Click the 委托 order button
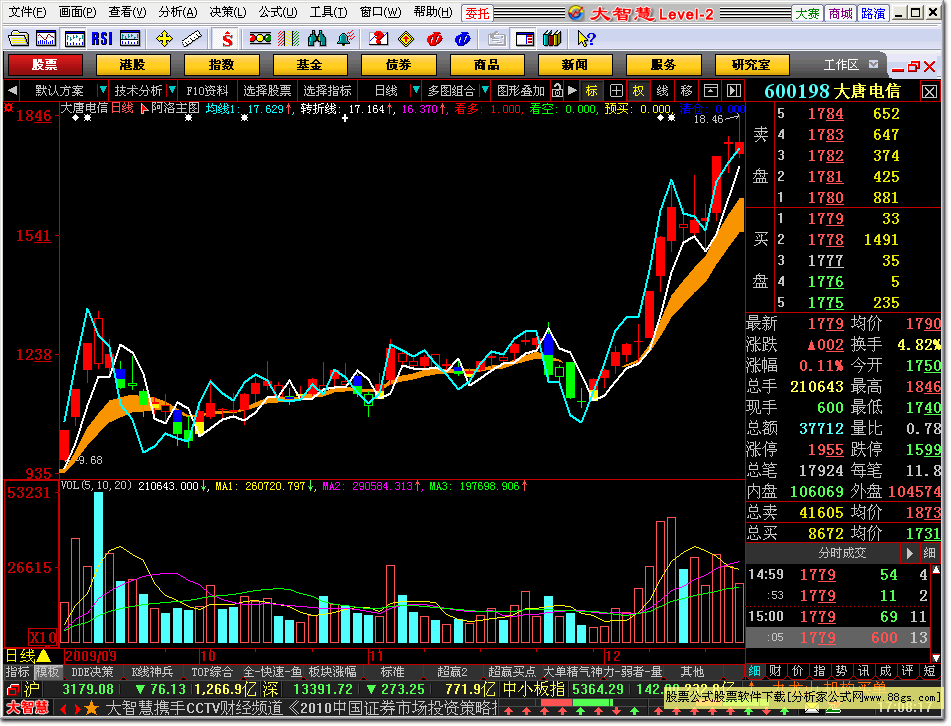 [x=477, y=13]
